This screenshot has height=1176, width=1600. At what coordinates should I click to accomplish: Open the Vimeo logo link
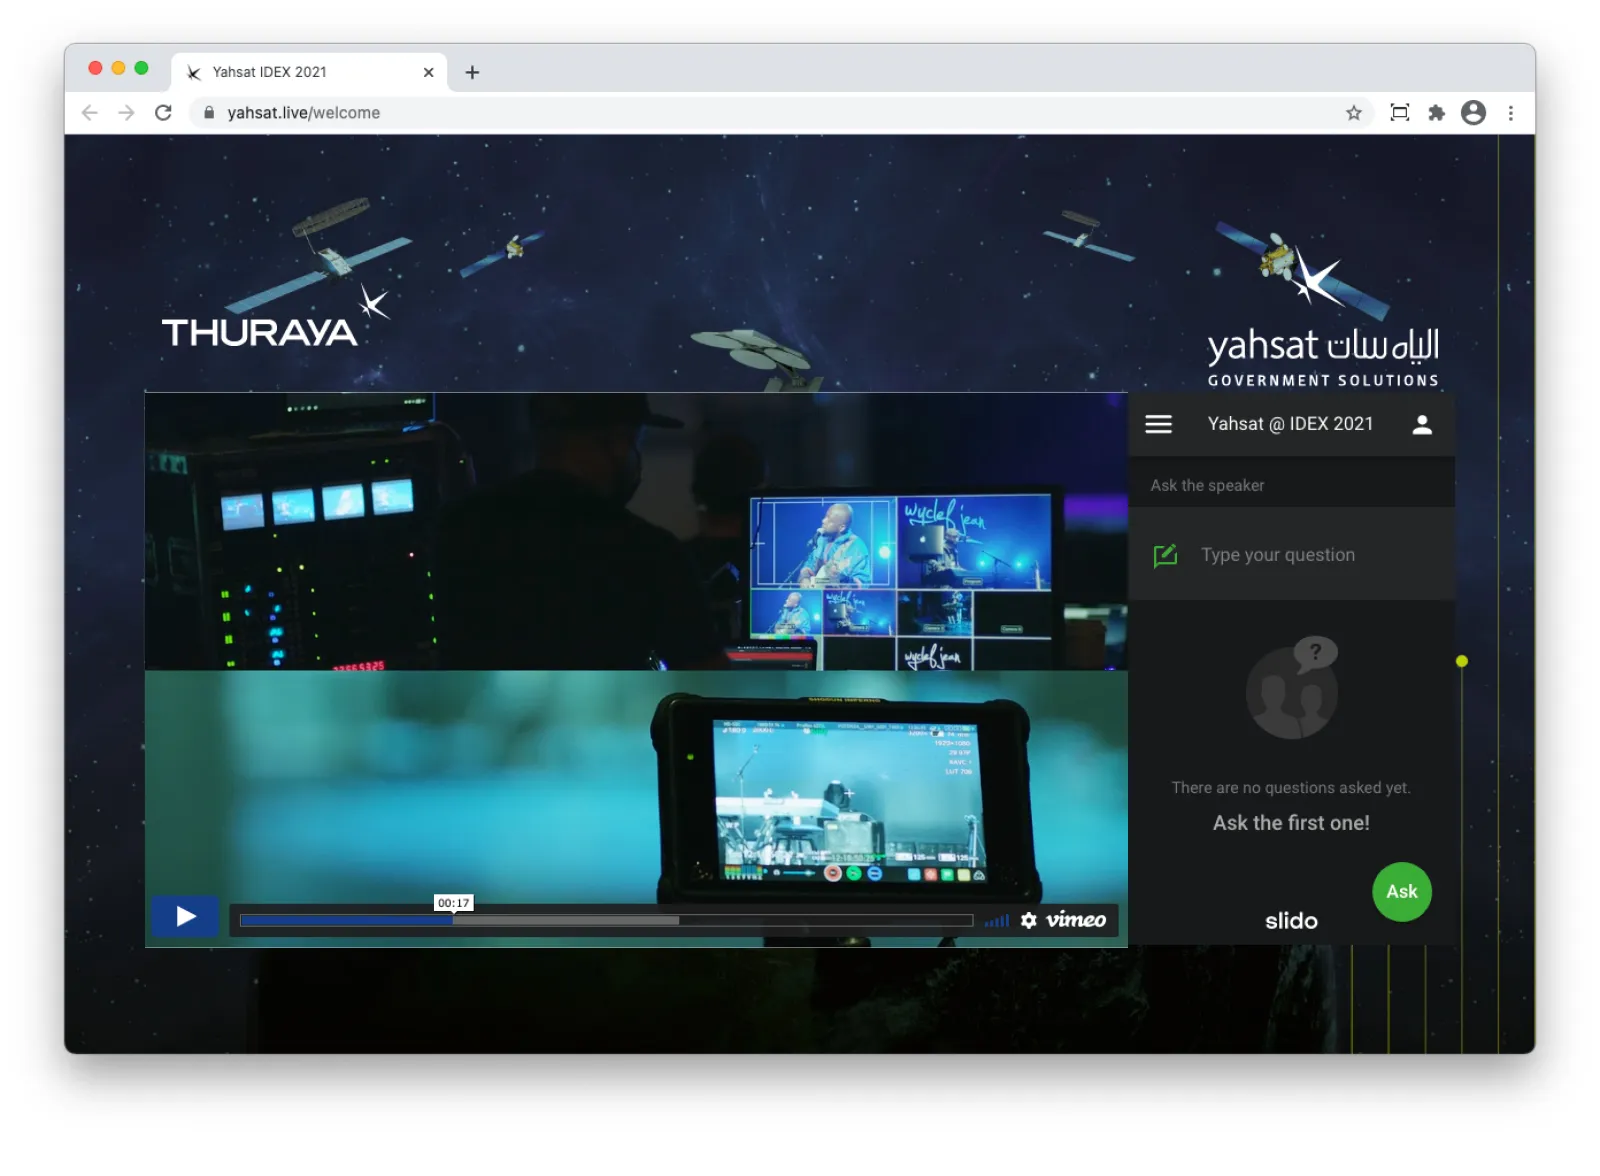point(1076,920)
